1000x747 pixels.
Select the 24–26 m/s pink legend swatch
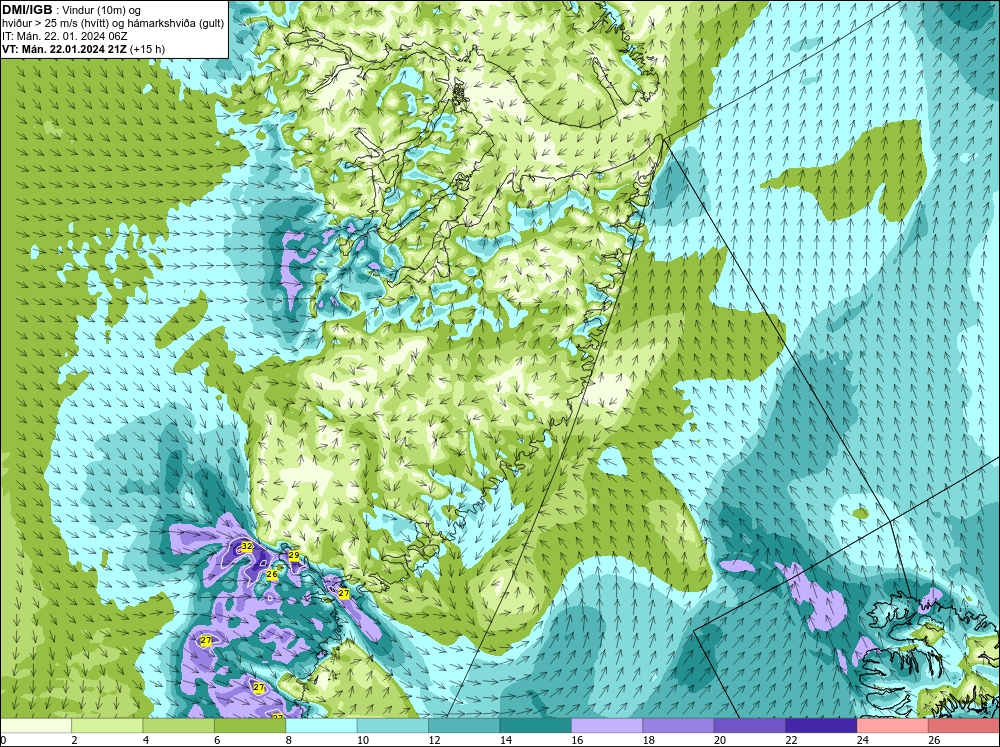(x=893, y=725)
